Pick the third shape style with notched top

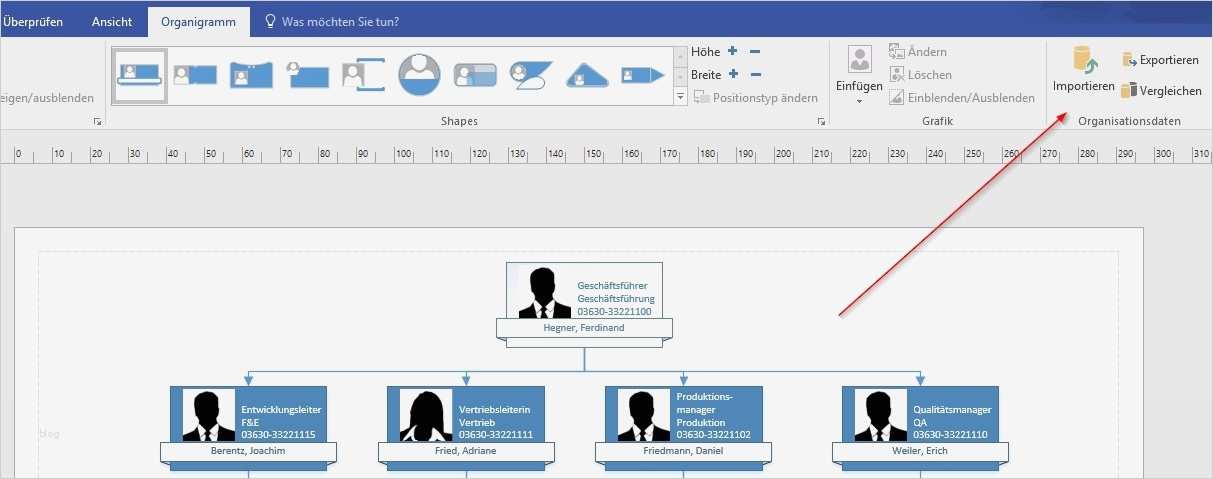click(251, 75)
